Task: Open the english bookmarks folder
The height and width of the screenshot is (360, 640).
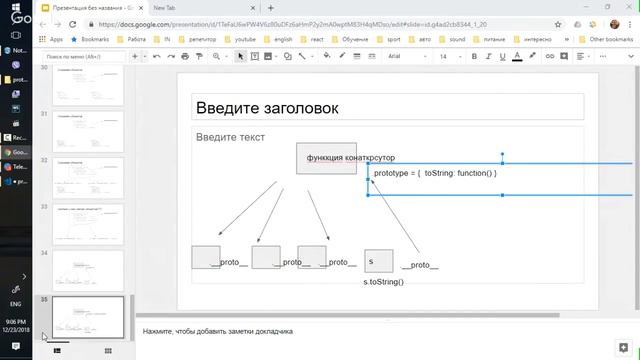Action: 278,39
